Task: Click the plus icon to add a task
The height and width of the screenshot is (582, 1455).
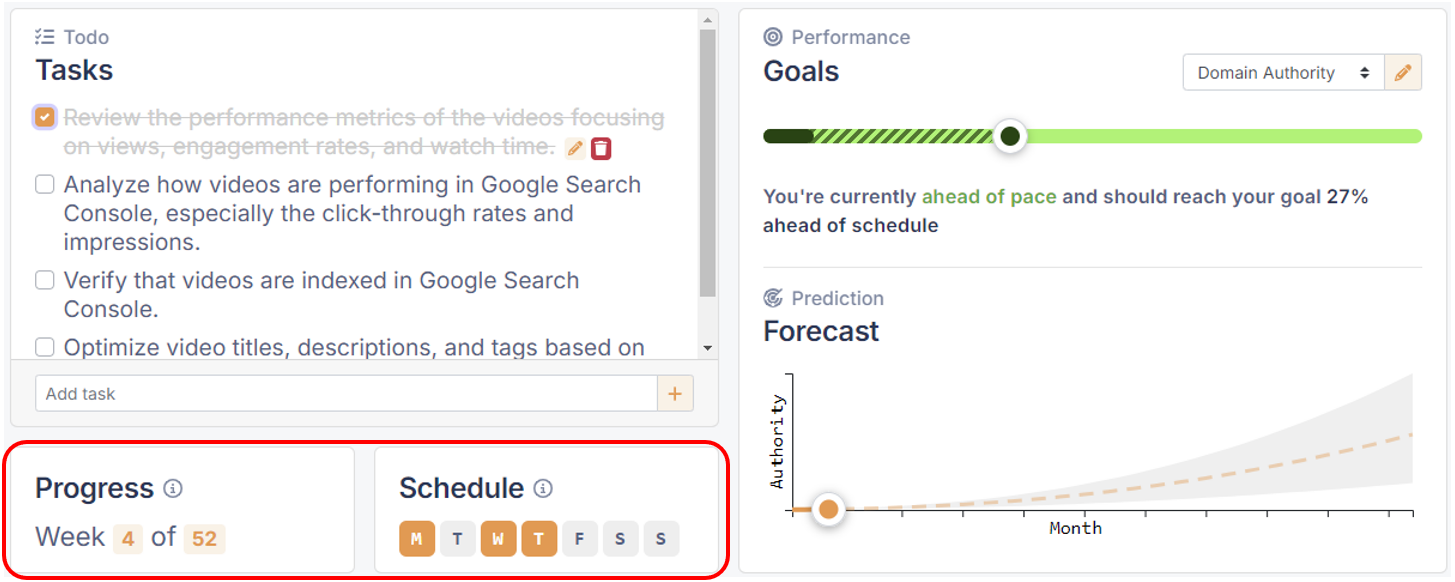Action: (x=676, y=393)
